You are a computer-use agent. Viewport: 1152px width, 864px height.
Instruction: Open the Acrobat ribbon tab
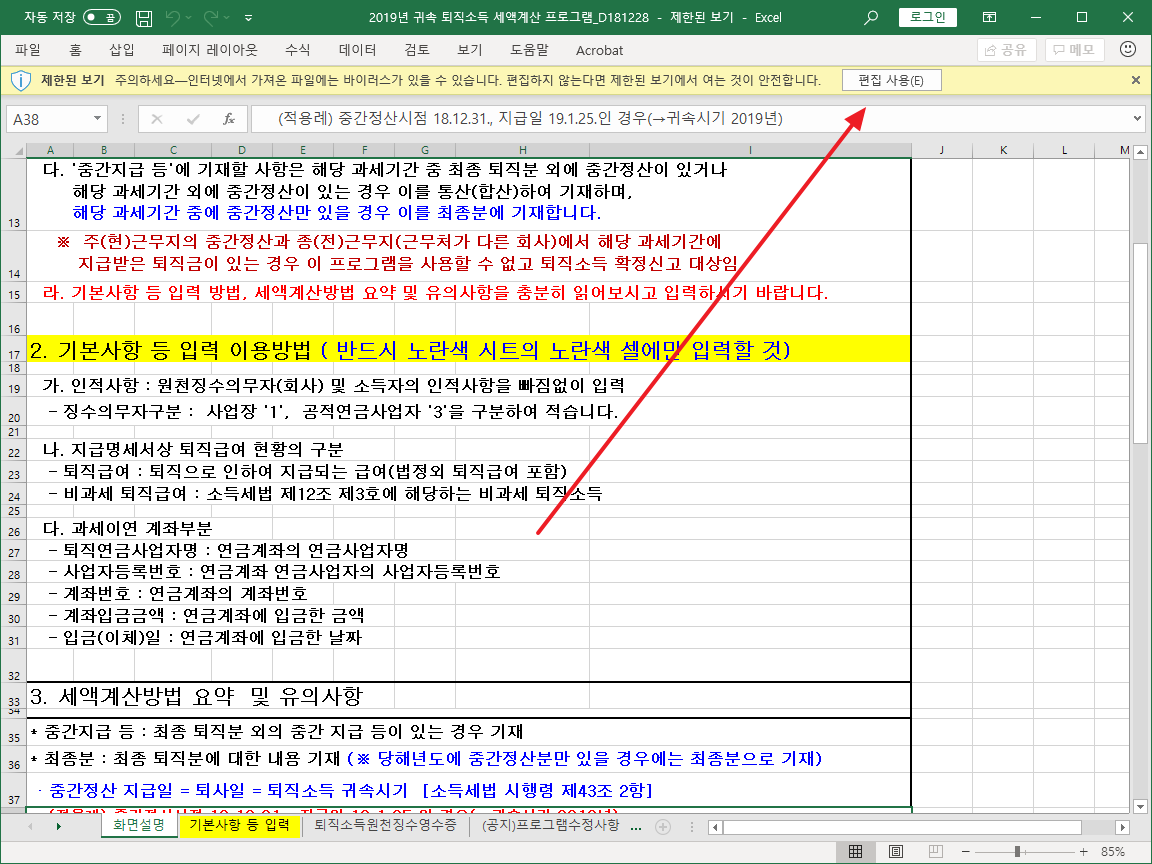[x=600, y=50]
